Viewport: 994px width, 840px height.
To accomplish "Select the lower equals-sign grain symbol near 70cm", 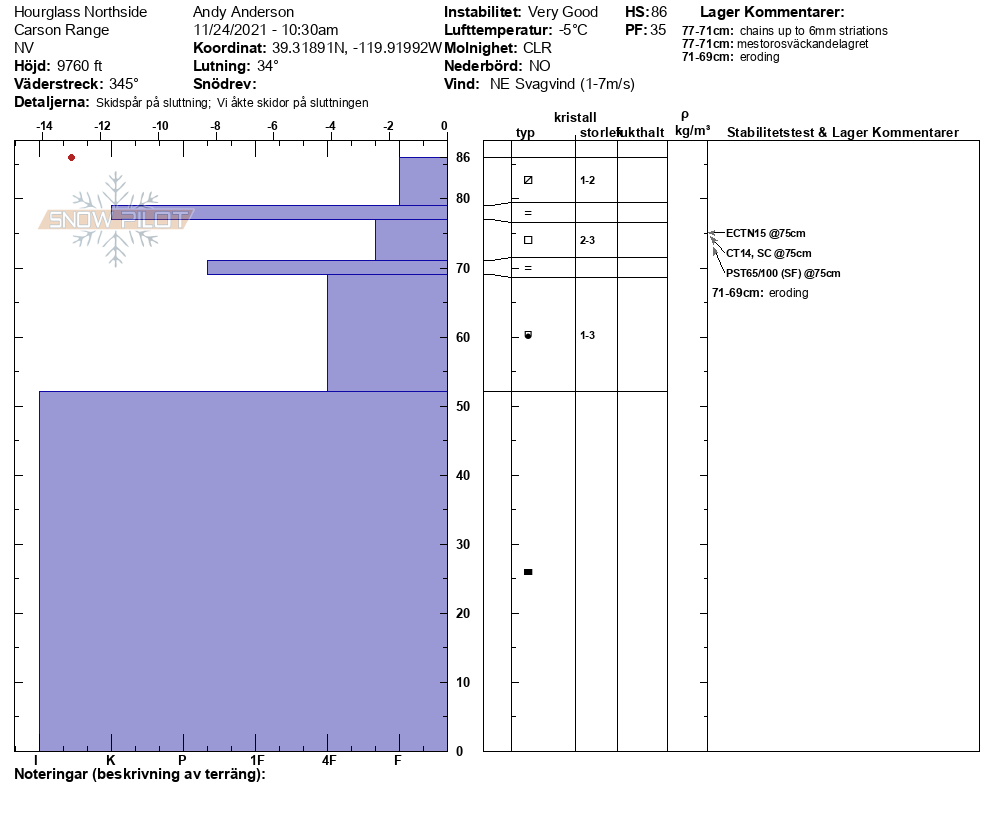I will pyautogui.click(x=528, y=268).
